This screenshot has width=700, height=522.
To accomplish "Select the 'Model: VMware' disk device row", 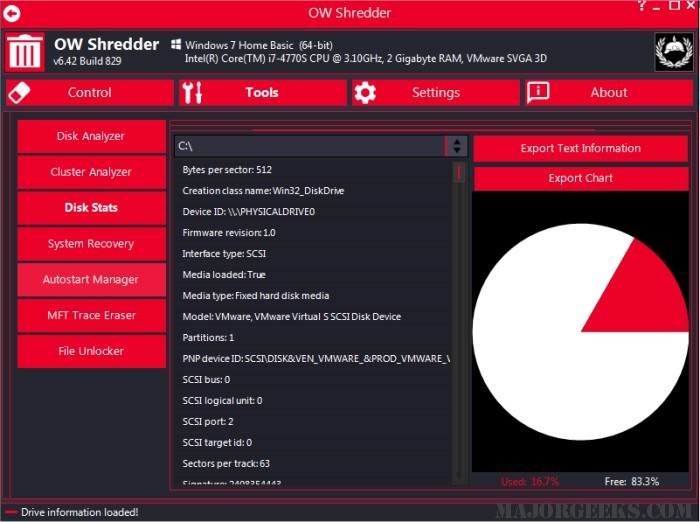I will click(x=312, y=317).
